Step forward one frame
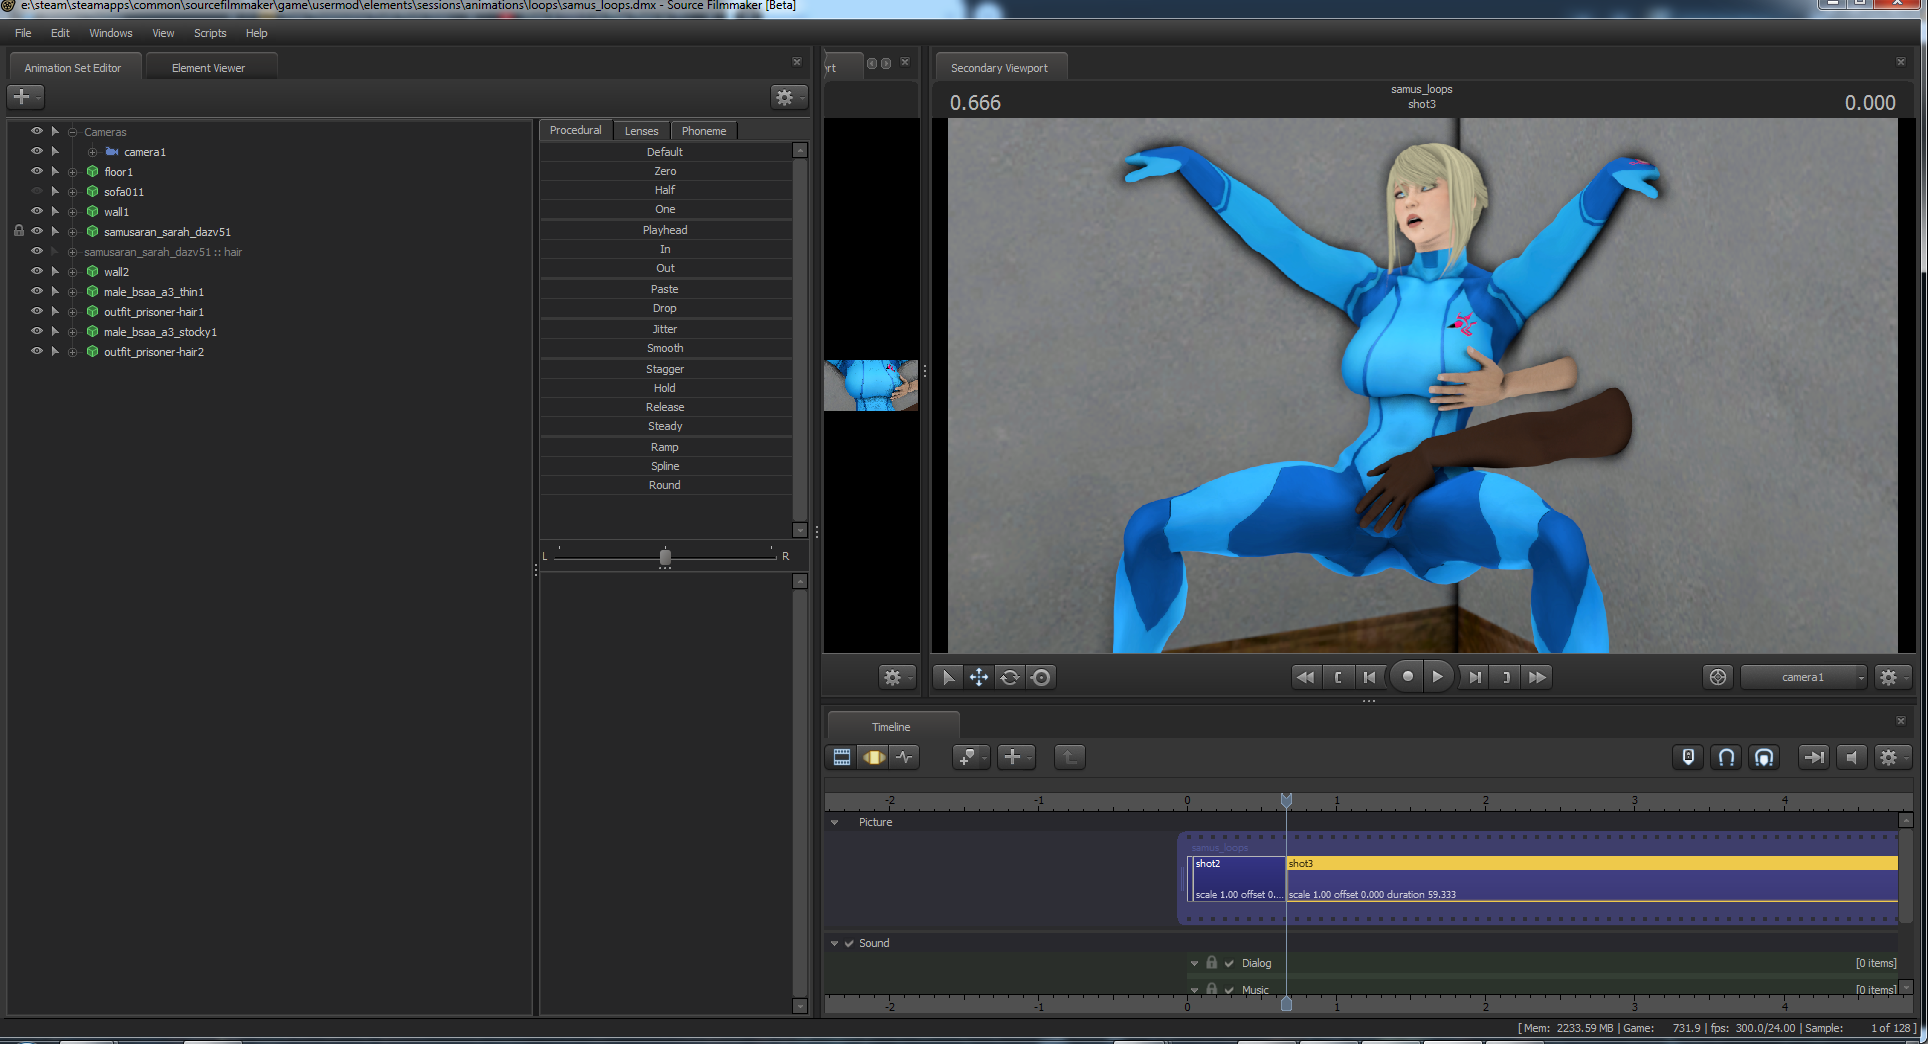Viewport: 1928px width, 1044px height. (x=1475, y=677)
